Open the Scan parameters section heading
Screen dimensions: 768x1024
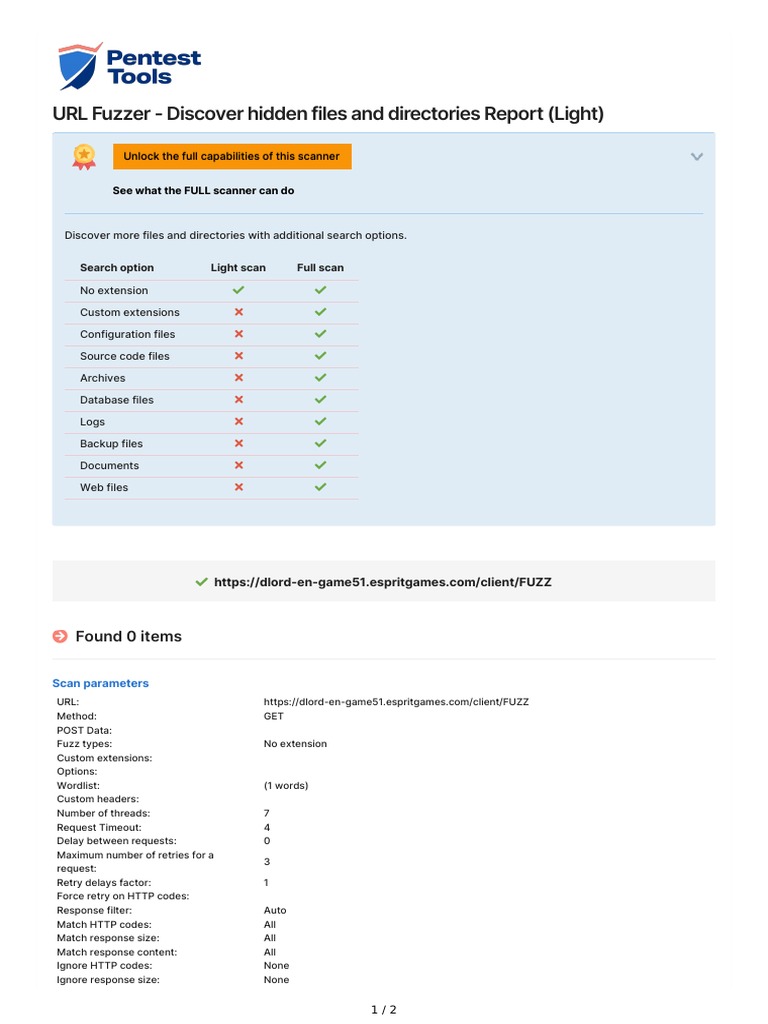[100, 683]
